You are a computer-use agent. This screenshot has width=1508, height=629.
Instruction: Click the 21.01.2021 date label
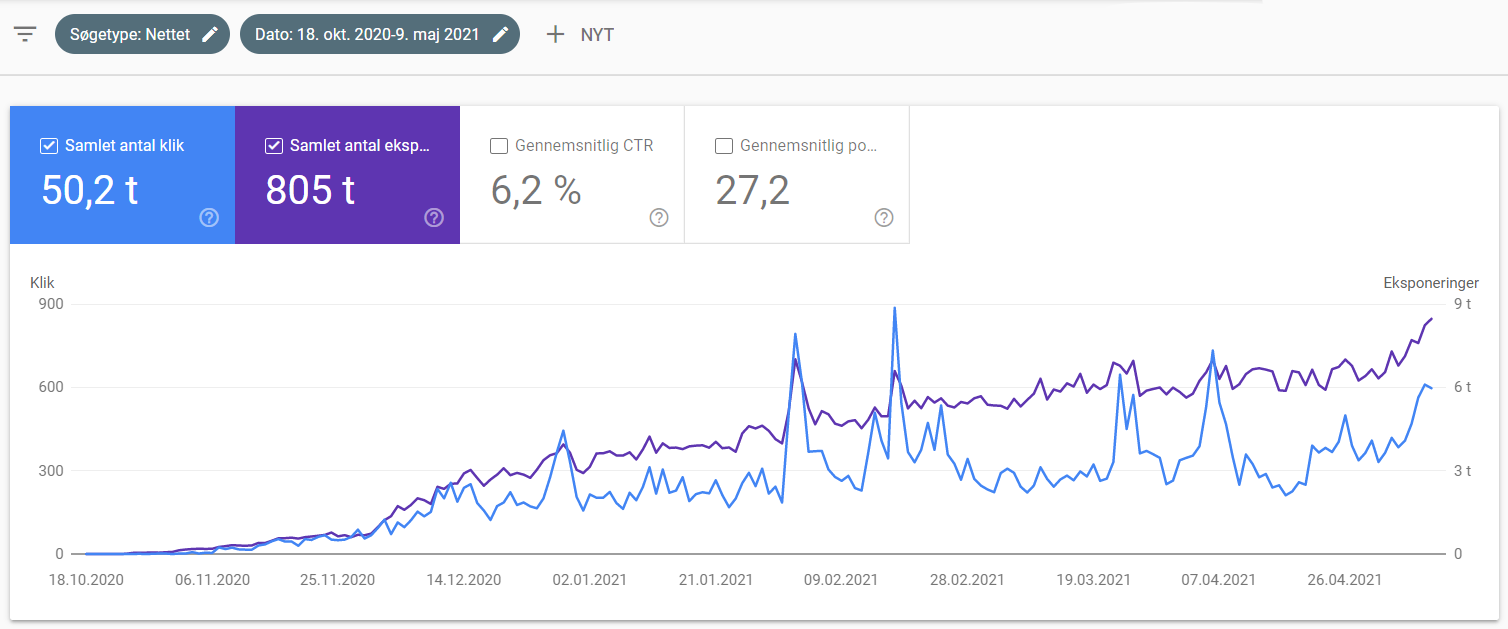click(x=715, y=579)
